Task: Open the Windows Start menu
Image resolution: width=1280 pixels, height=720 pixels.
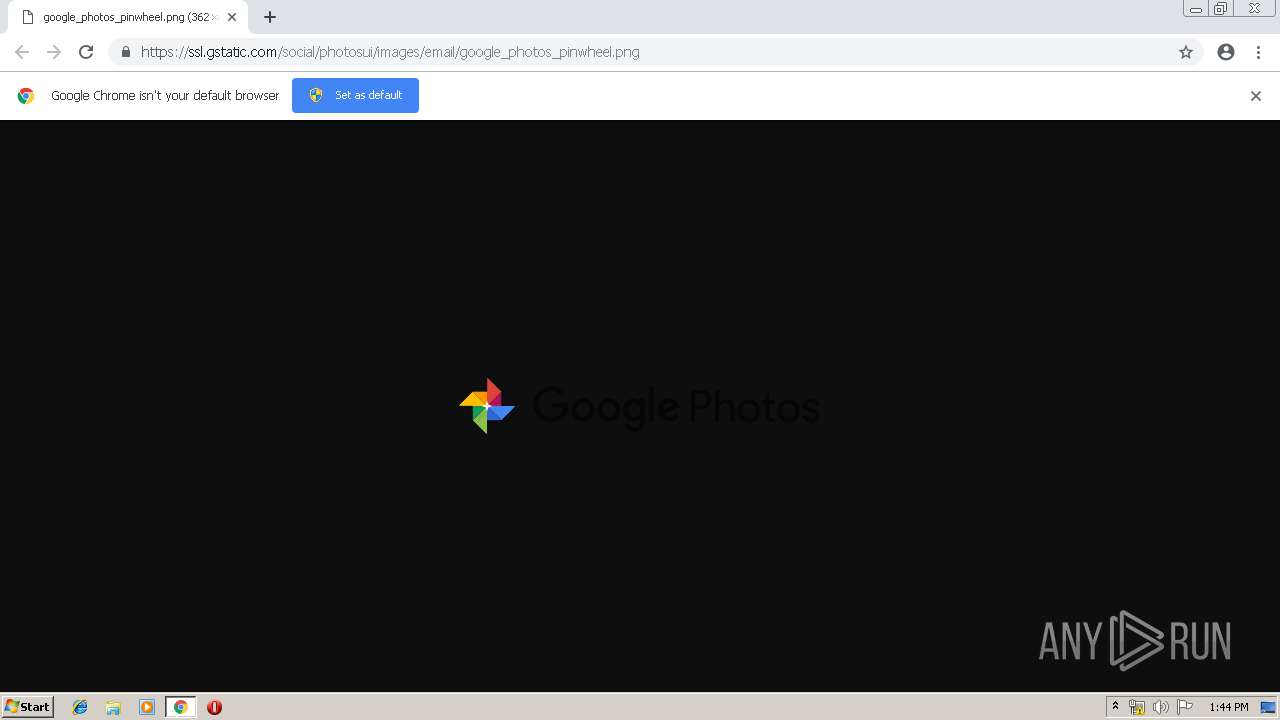Action: (28, 706)
